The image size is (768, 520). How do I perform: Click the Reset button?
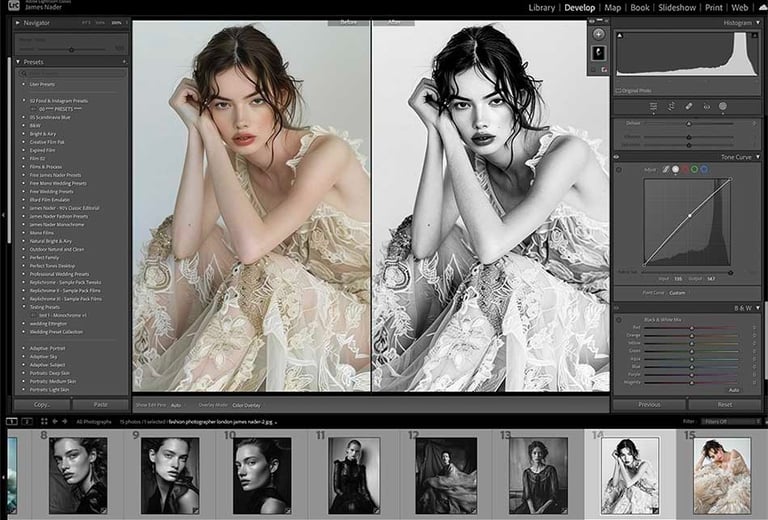725,404
